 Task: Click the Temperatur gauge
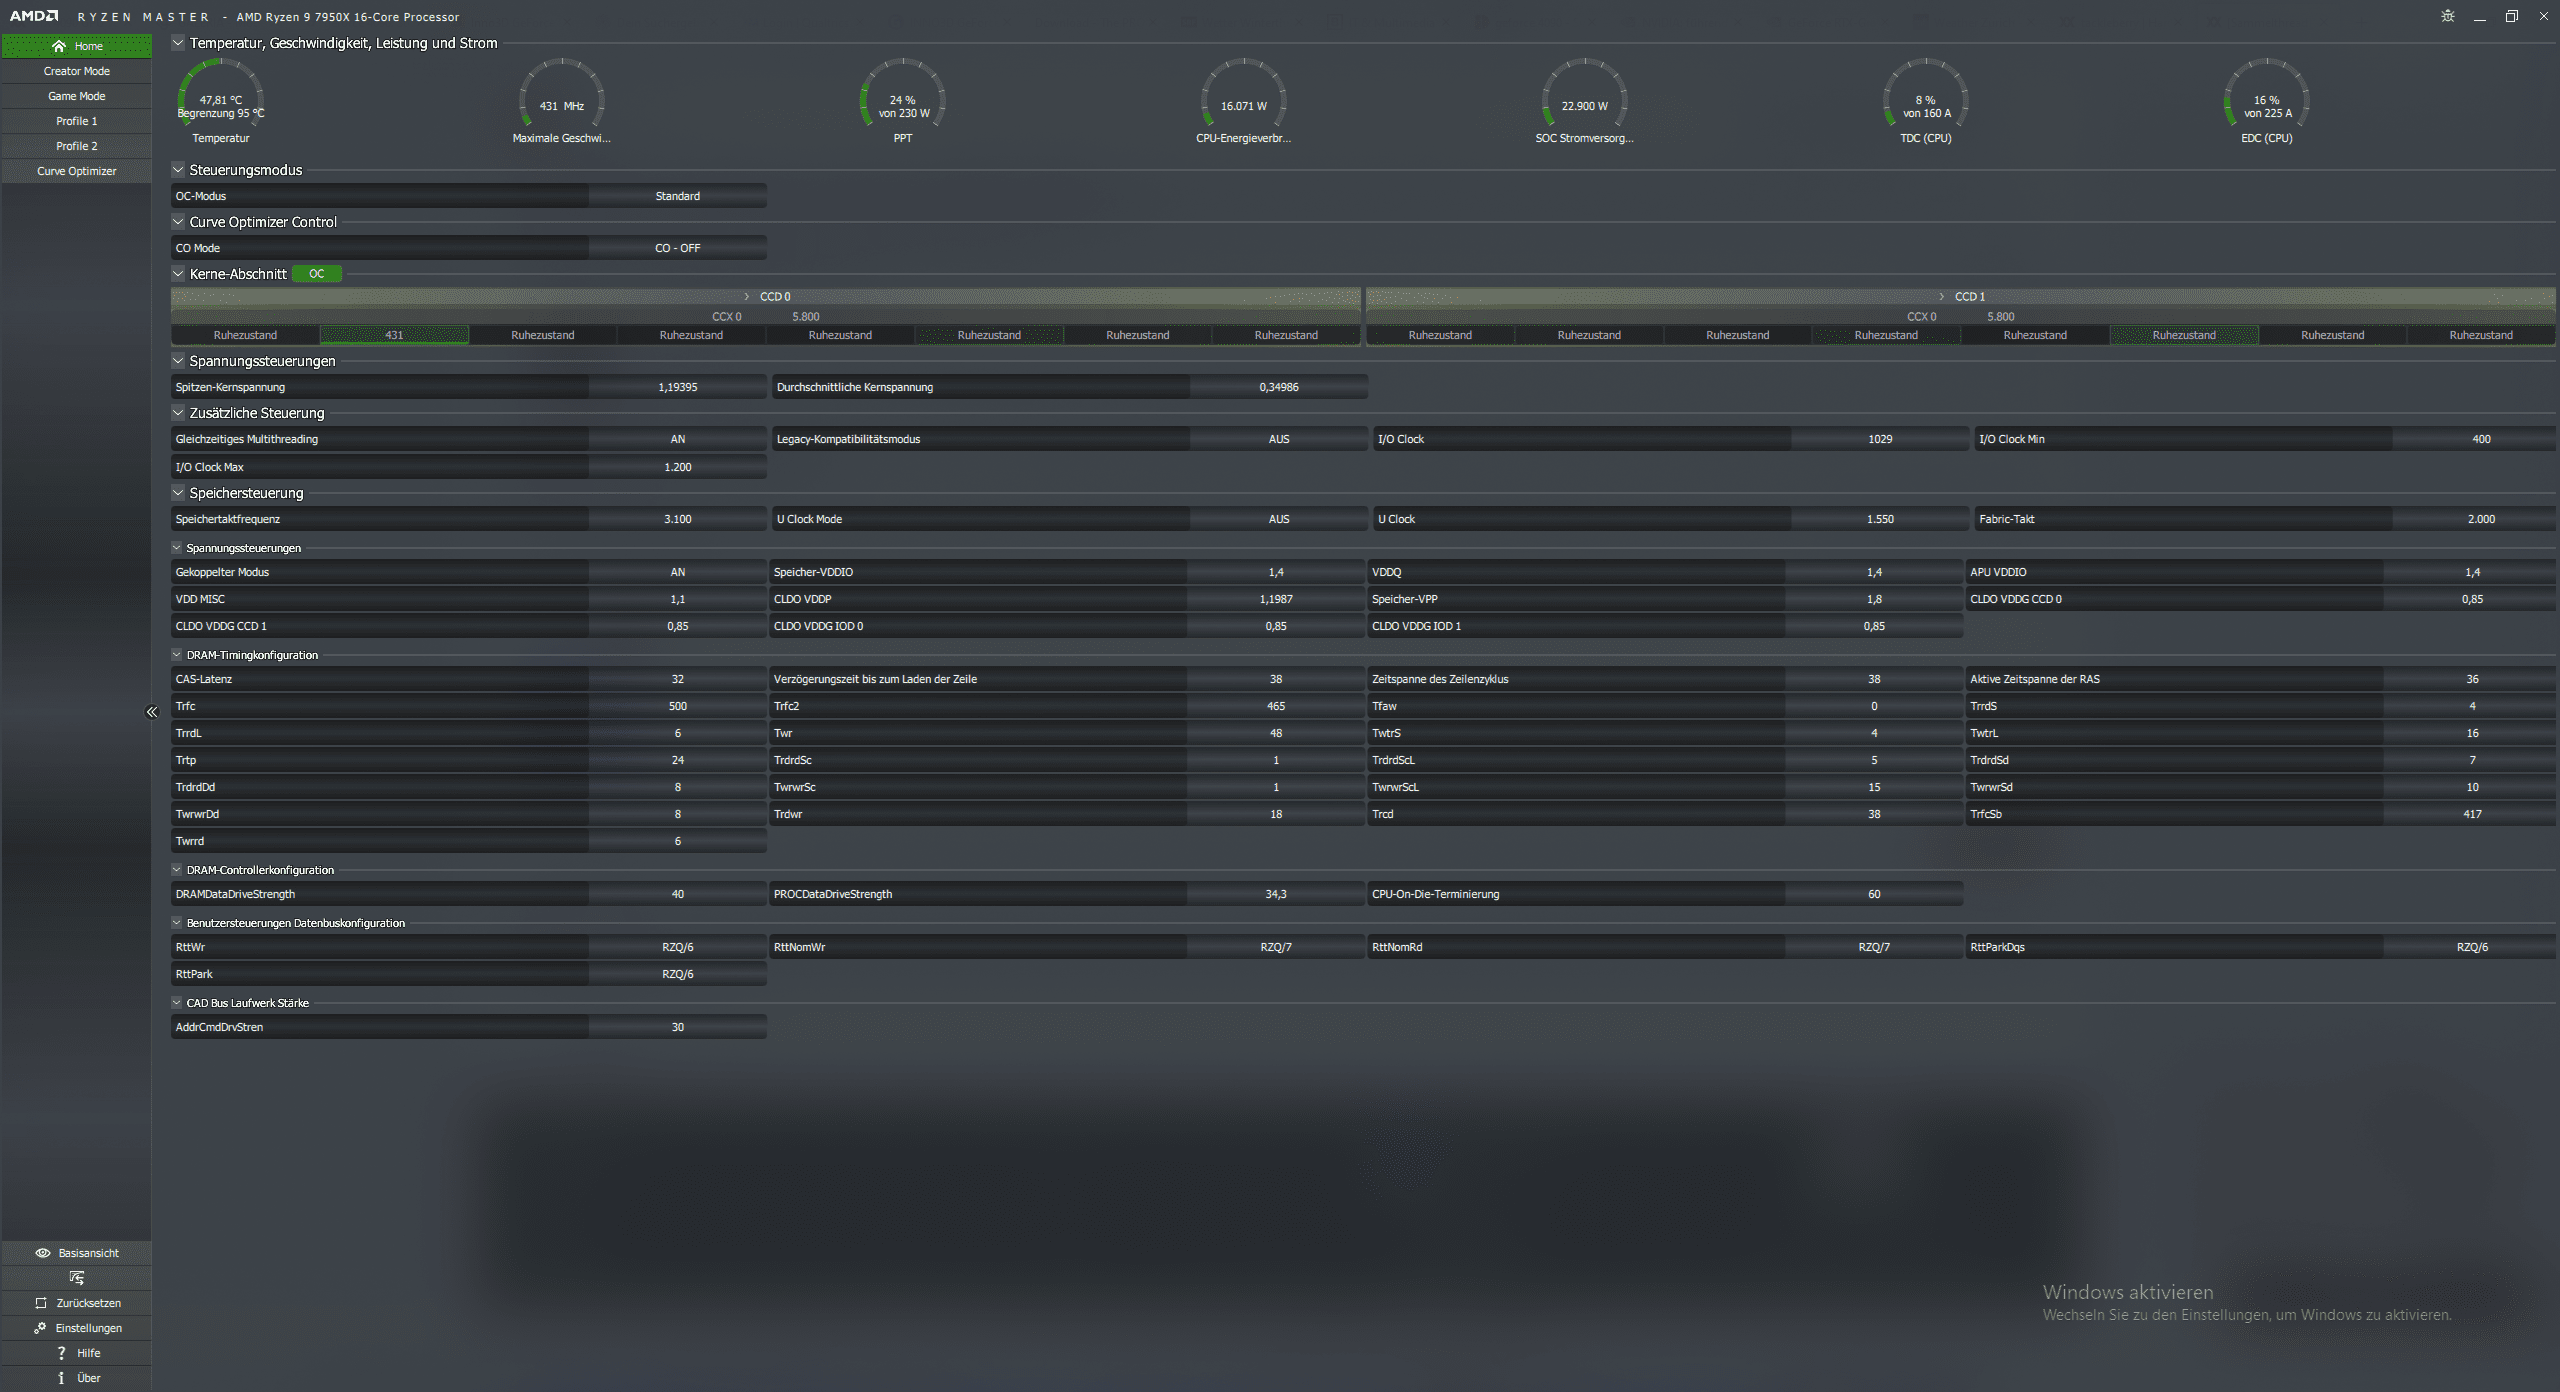point(221,101)
